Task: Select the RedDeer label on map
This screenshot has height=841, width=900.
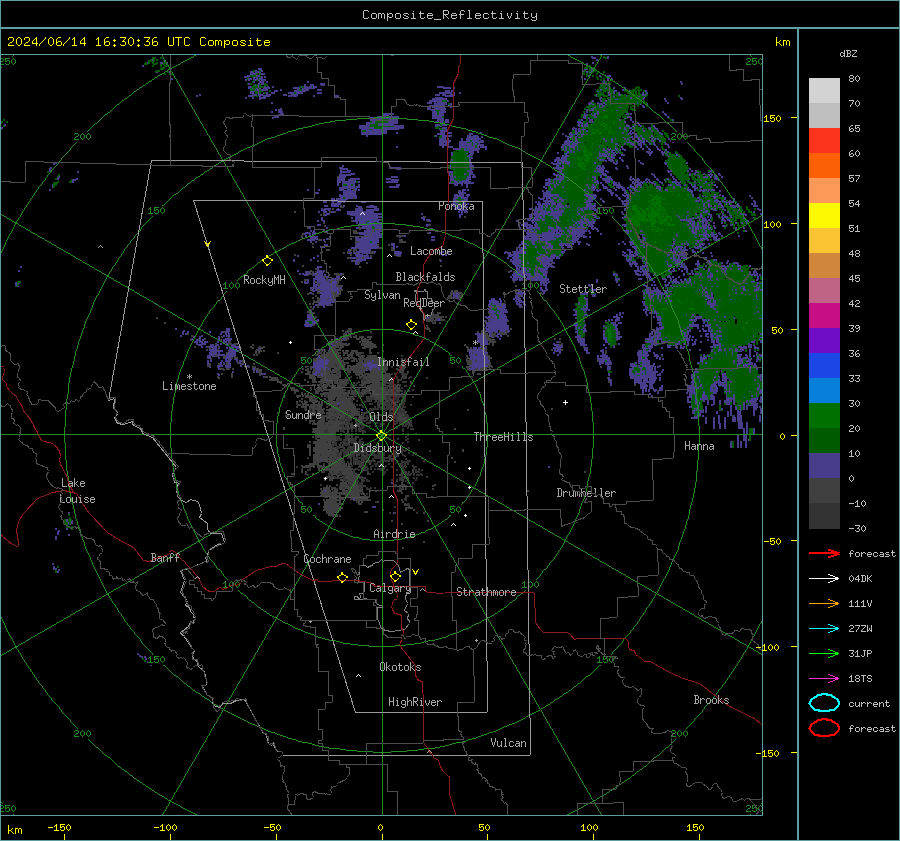Action: (x=424, y=303)
